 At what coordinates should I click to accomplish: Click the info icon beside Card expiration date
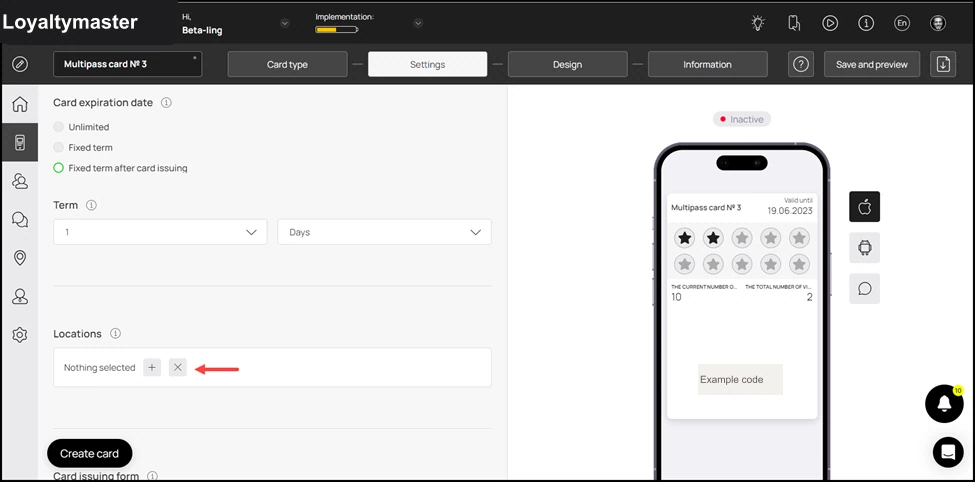166,103
